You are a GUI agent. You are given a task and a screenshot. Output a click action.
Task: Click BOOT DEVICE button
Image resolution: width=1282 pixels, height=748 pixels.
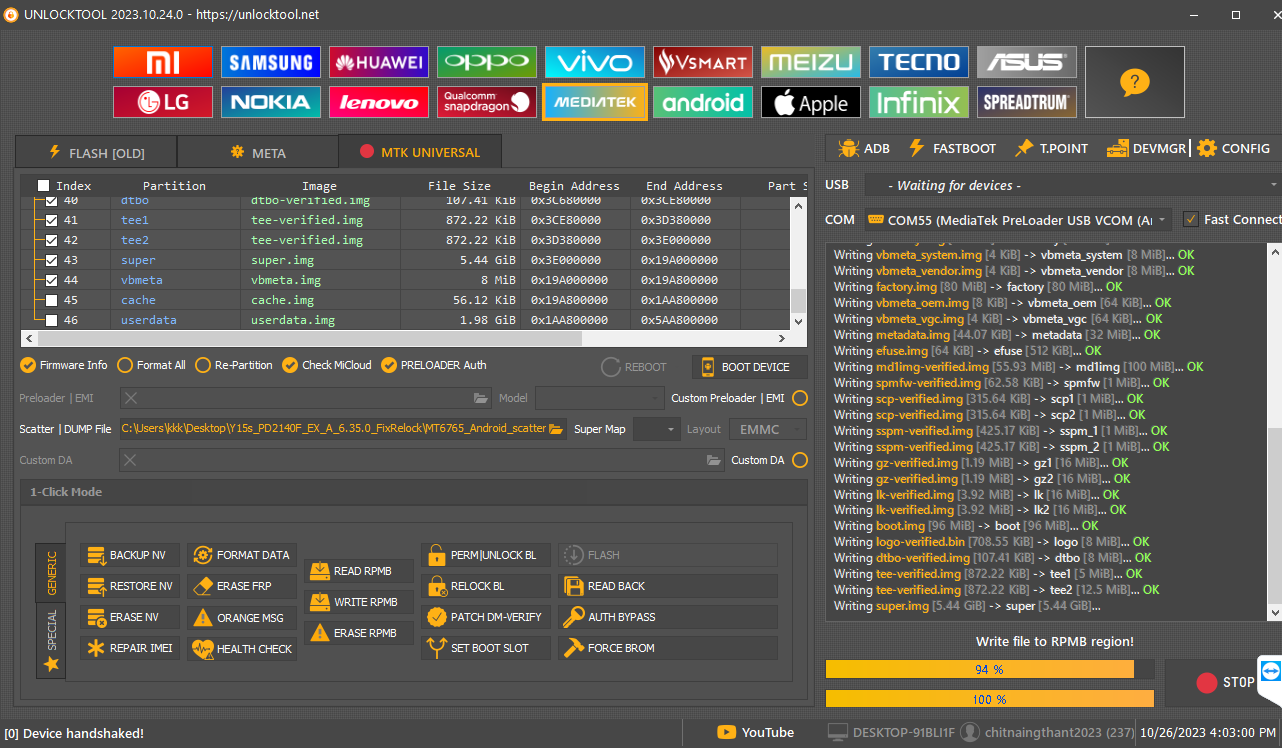point(748,367)
